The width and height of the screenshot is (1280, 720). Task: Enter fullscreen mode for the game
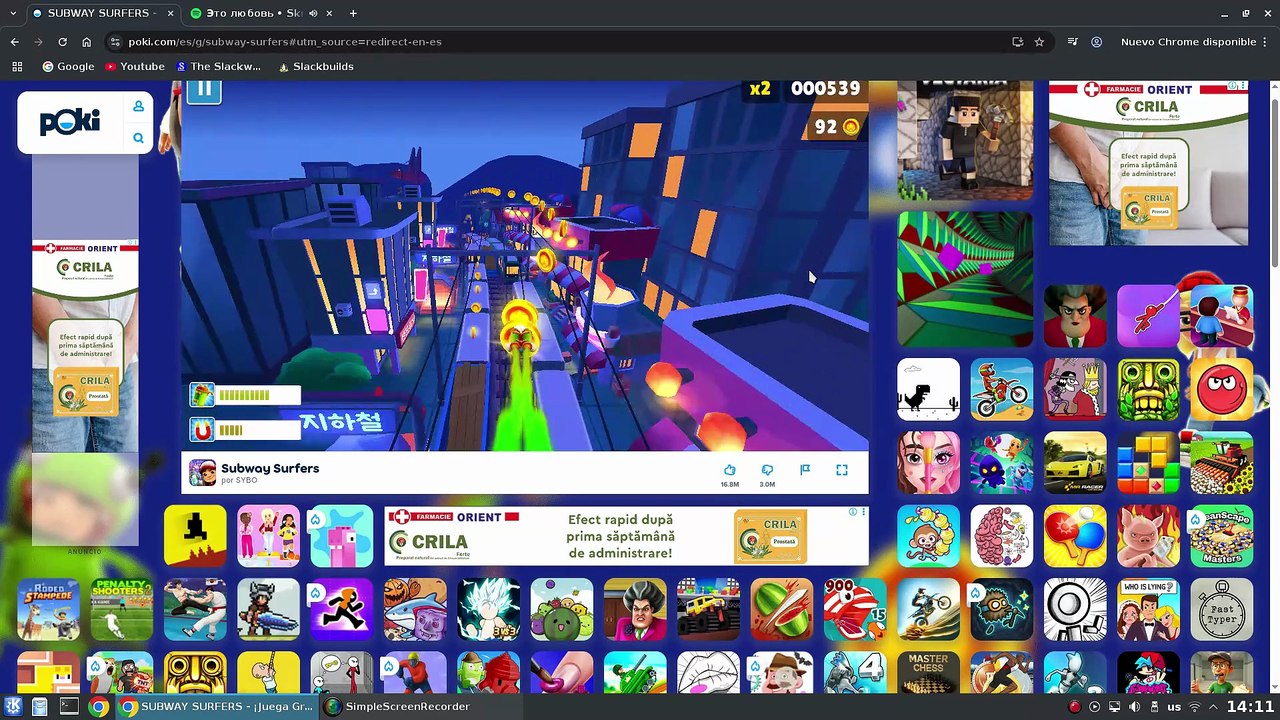point(842,470)
